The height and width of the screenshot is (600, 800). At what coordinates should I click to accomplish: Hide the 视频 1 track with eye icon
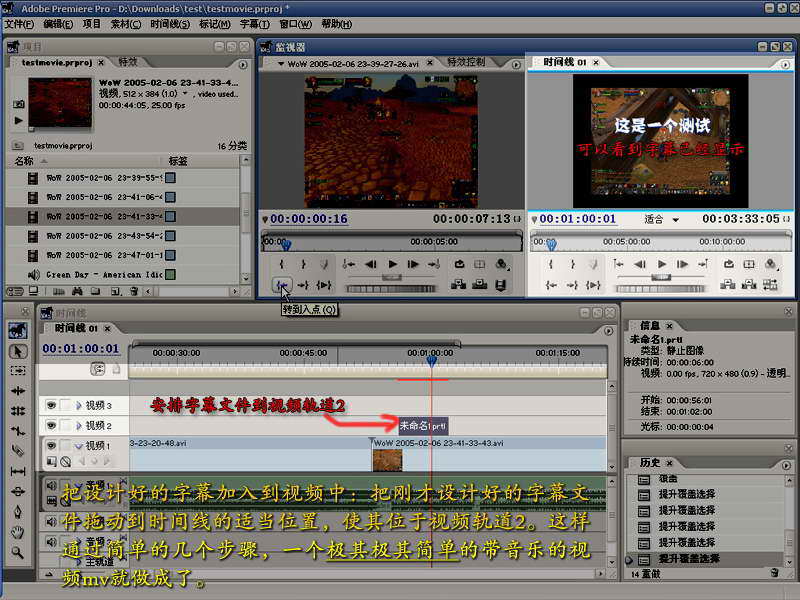pos(51,445)
